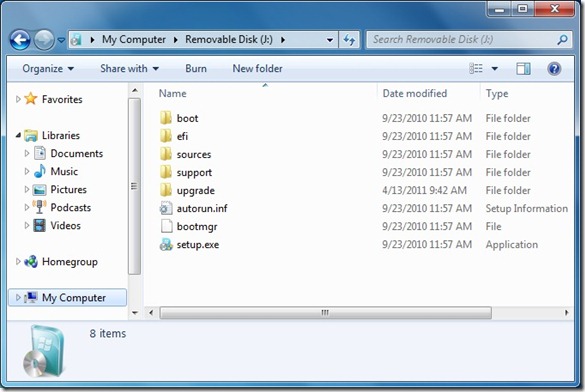Open the Share with menu

tap(129, 69)
